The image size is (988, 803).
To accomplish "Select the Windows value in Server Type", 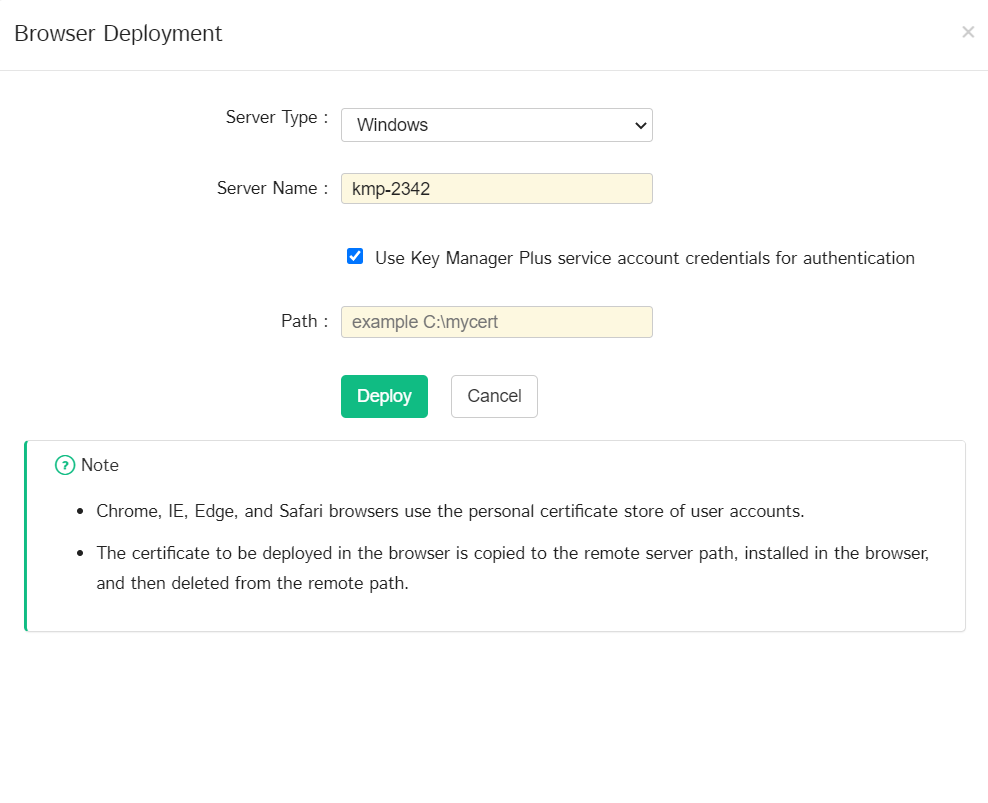I will [x=392, y=125].
